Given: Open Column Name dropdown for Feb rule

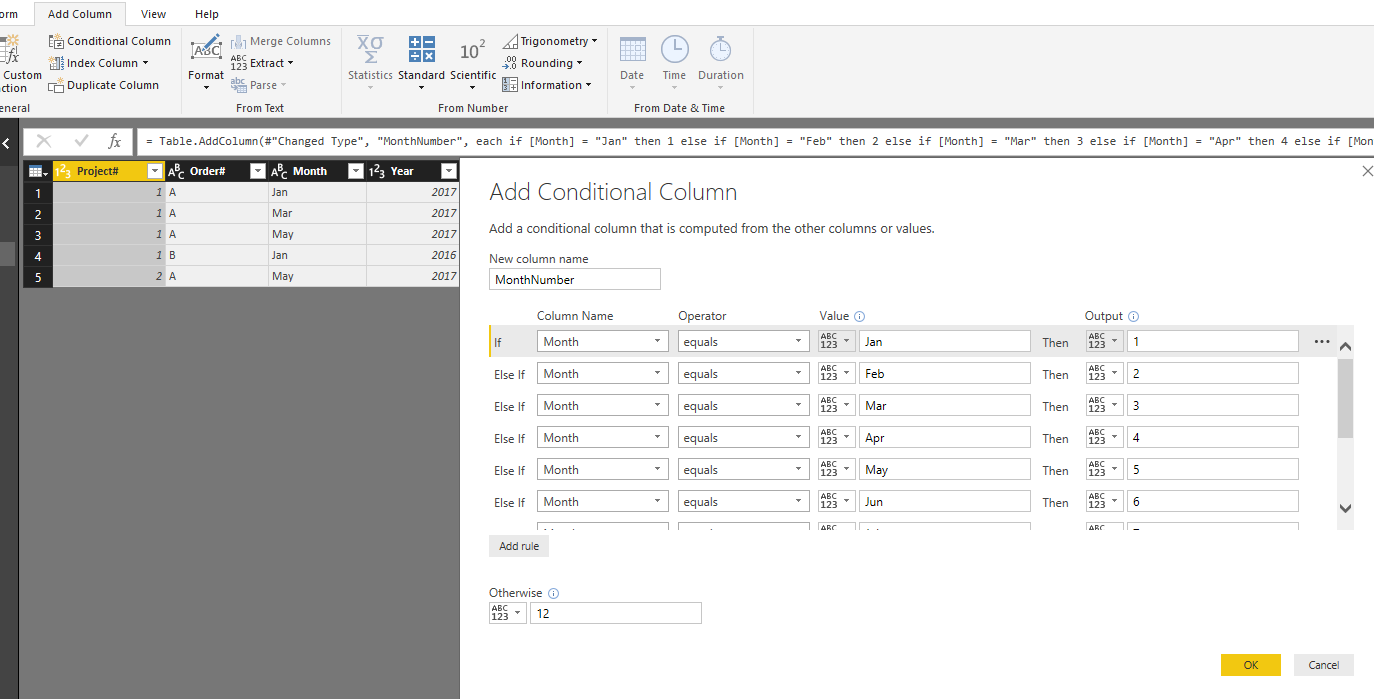Looking at the screenshot, I should coord(603,374).
